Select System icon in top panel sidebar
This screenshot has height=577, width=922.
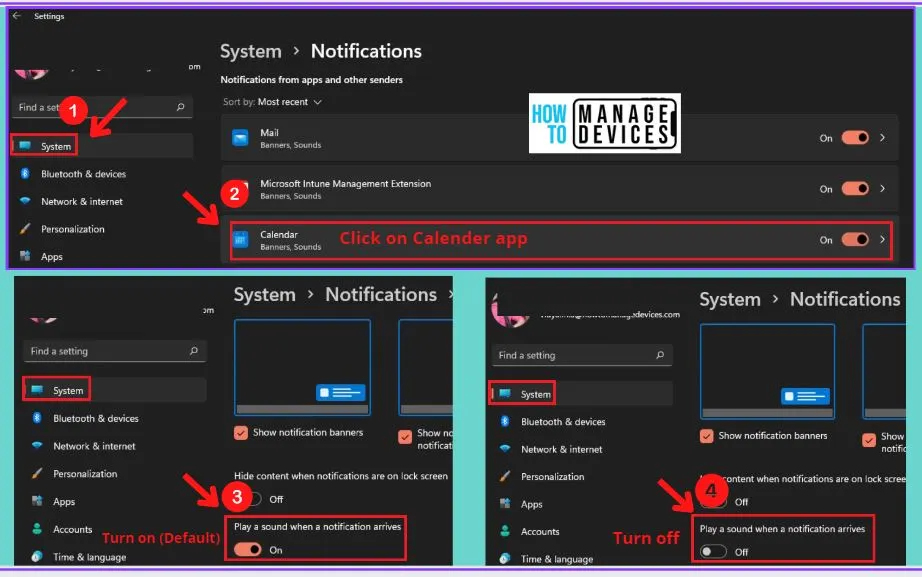pyautogui.click(x=25, y=146)
